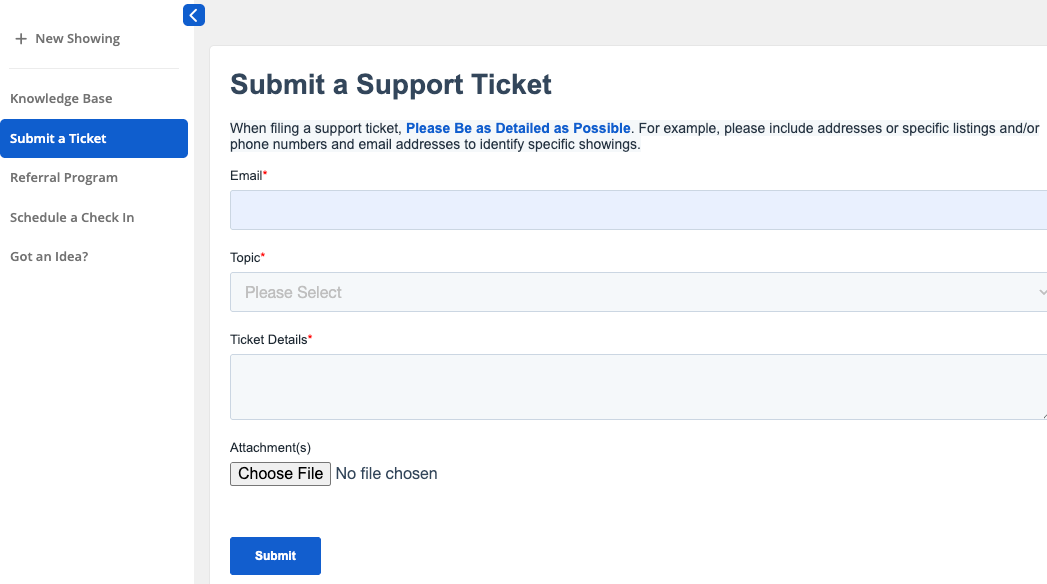Click the No file chosen text
This screenshot has width=1047, height=584.
click(386, 474)
